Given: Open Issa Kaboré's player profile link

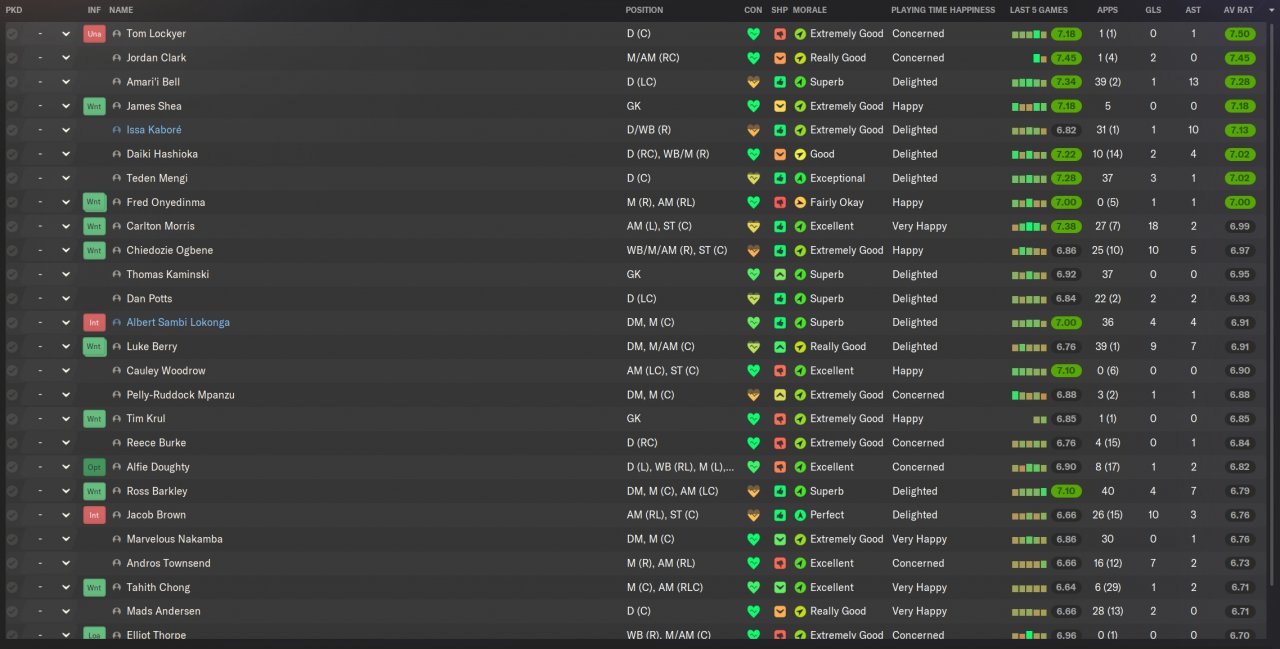Looking at the screenshot, I should 154,130.
